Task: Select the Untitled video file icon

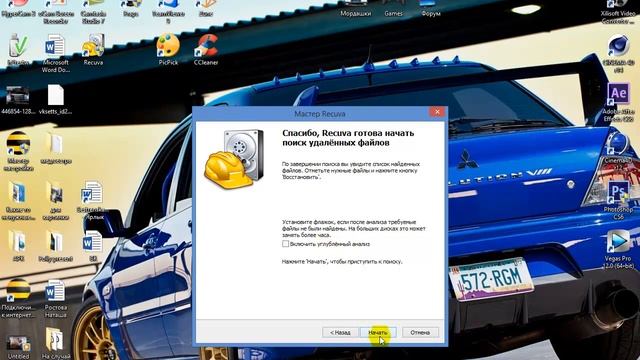Action: (18, 348)
